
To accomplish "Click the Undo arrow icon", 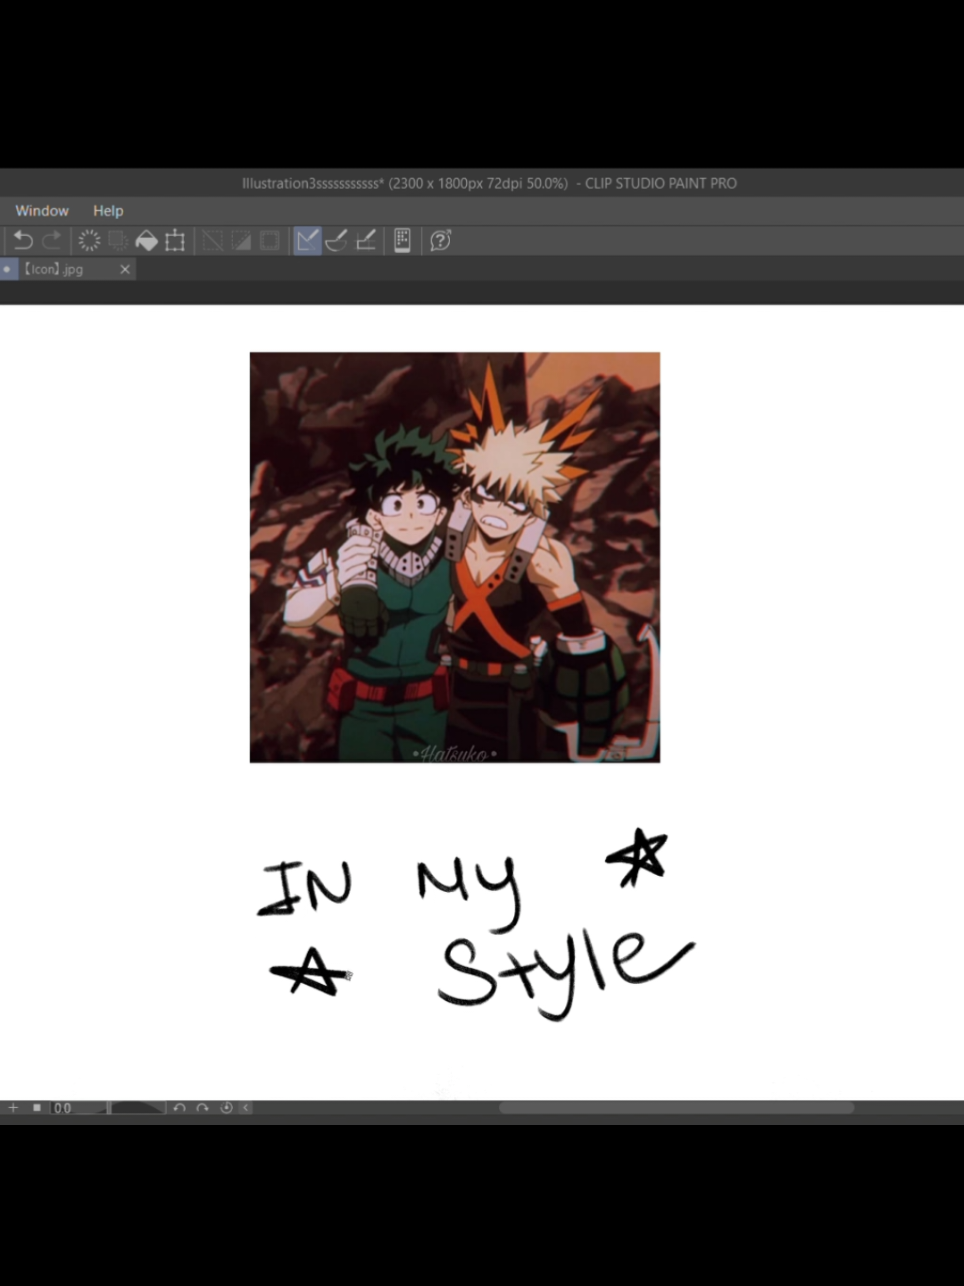I will tap(23, 240).
